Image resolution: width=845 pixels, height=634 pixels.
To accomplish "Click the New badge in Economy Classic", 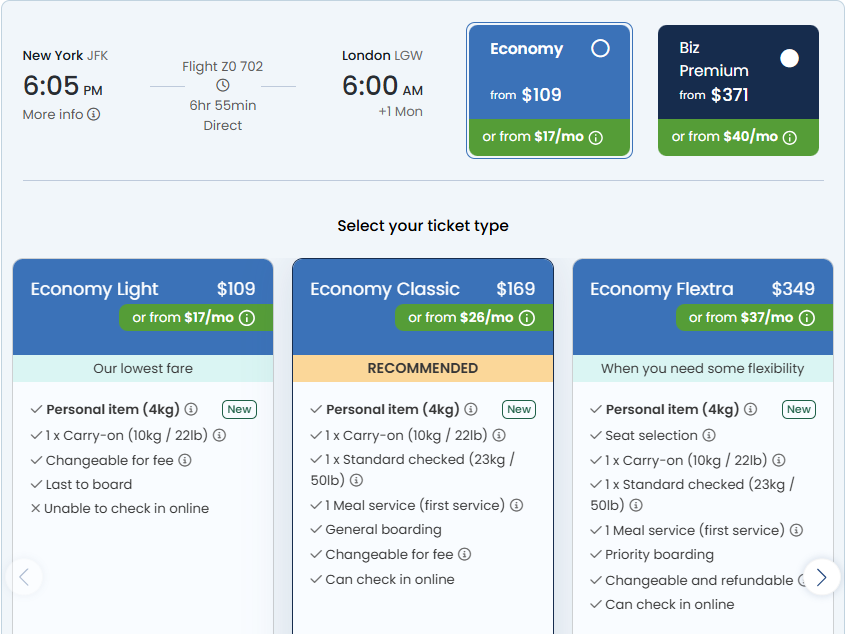I will click(519, 409).
